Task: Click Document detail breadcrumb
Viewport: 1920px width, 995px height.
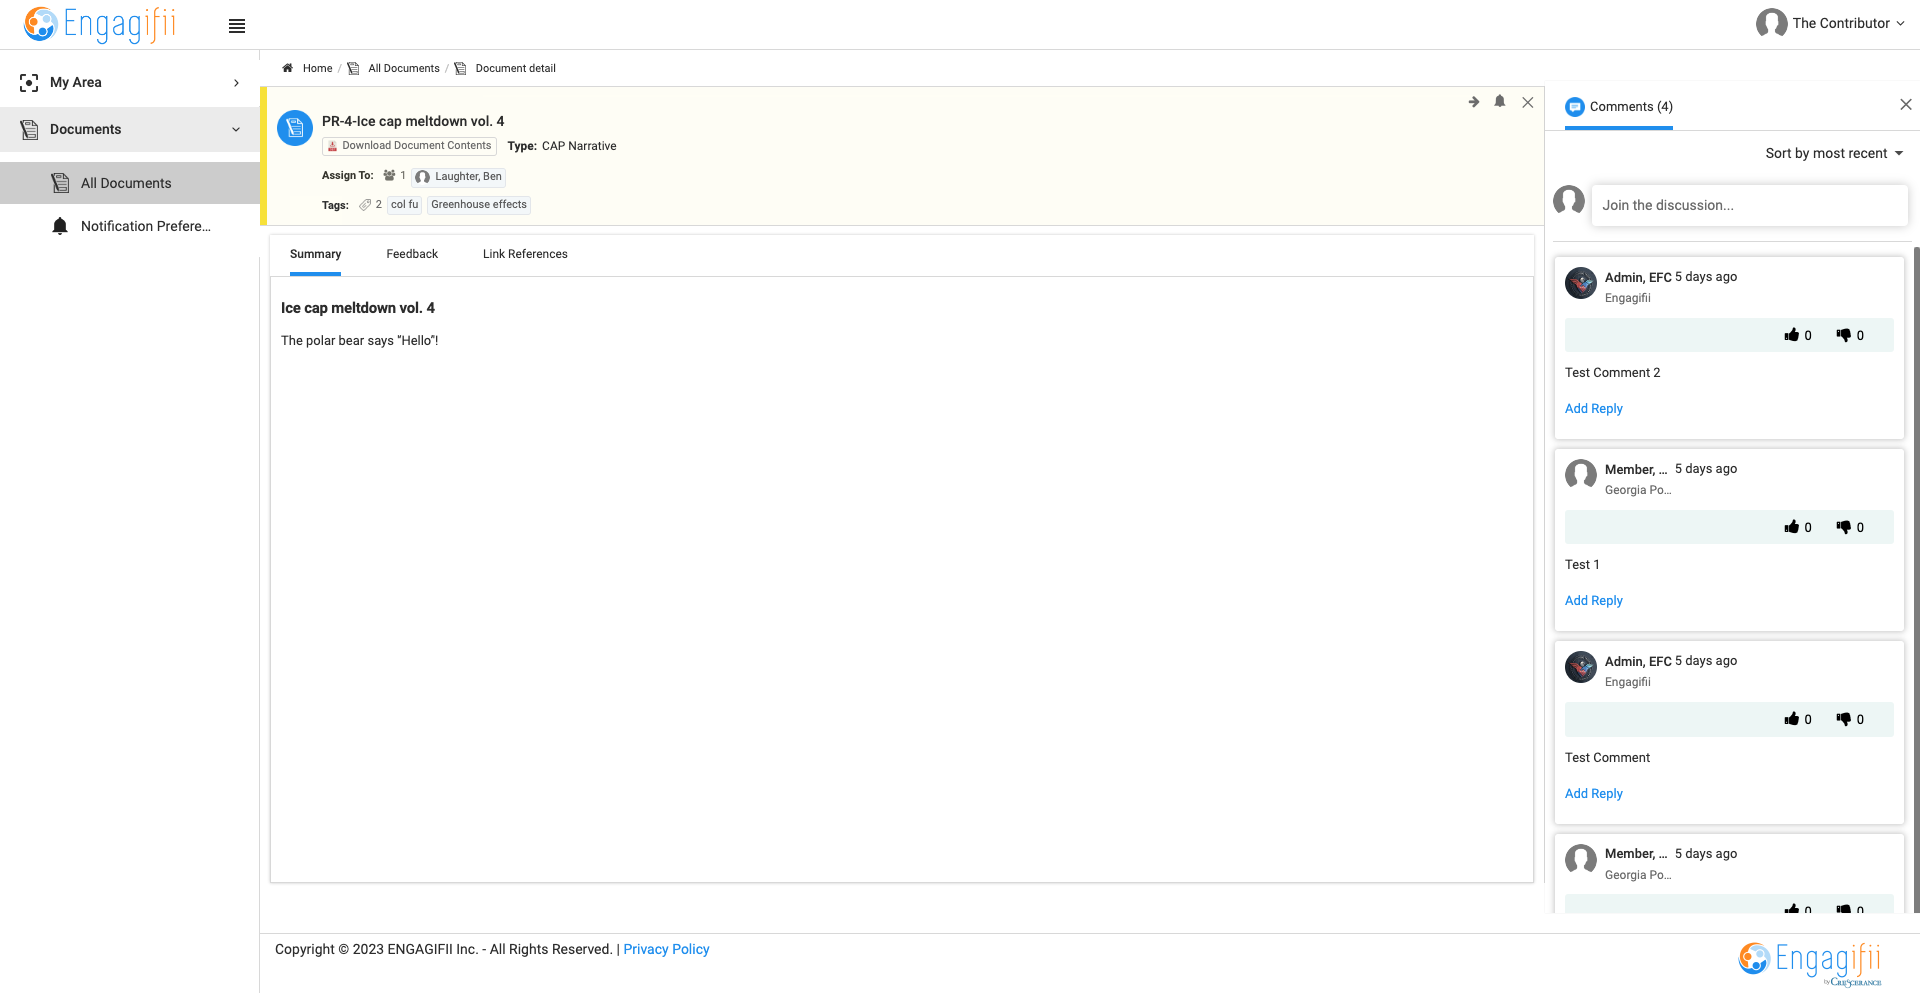Action: click(515, 68)
